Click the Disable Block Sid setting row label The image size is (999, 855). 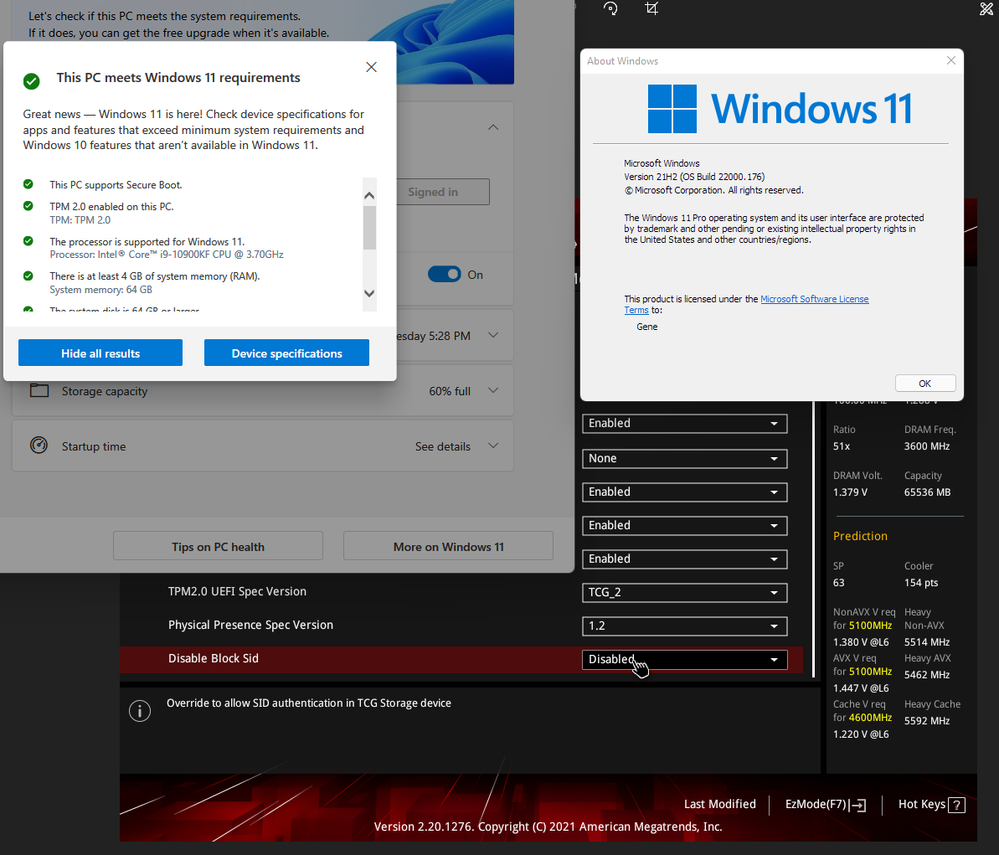click(x=213, y=658)
